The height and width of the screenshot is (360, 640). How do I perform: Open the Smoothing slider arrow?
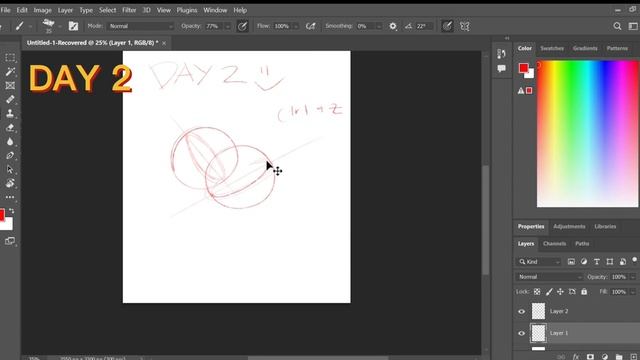[379, 26]
